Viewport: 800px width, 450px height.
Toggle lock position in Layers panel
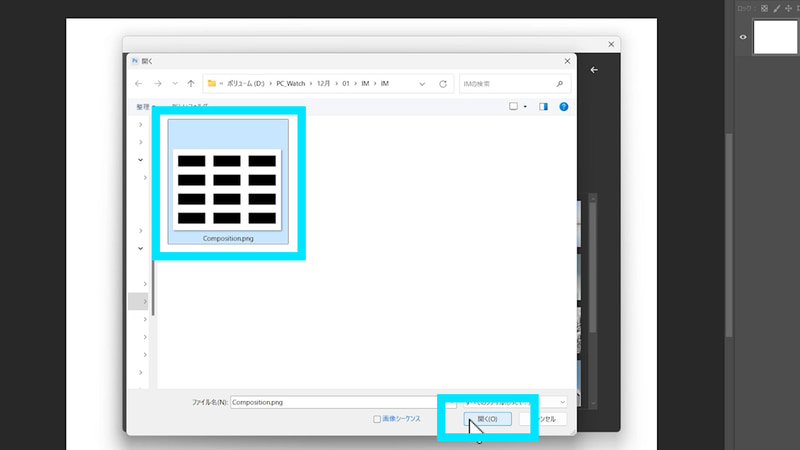788,8
